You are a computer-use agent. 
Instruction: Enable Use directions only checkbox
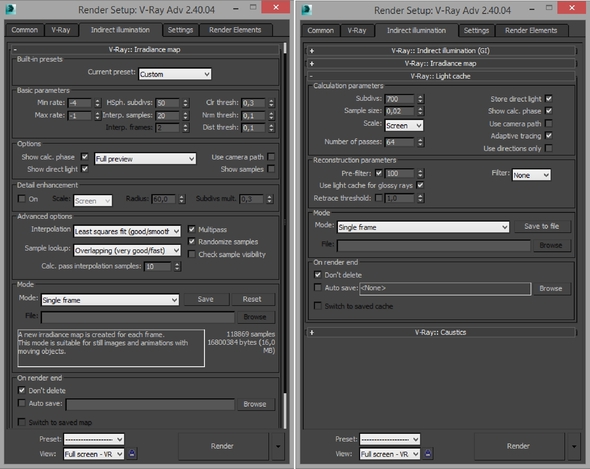click(549, 148)
